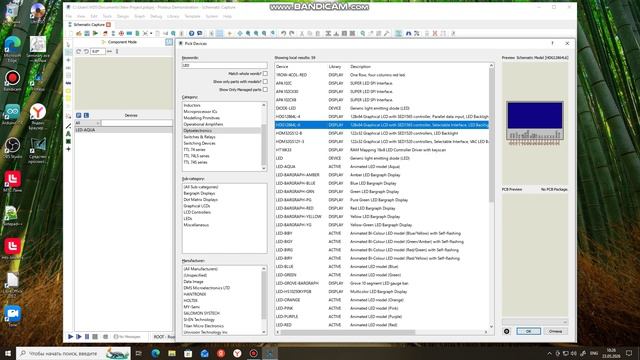Click the Windows Start button
This screenshot has height=360, width=640.
(x=8, y=353)
